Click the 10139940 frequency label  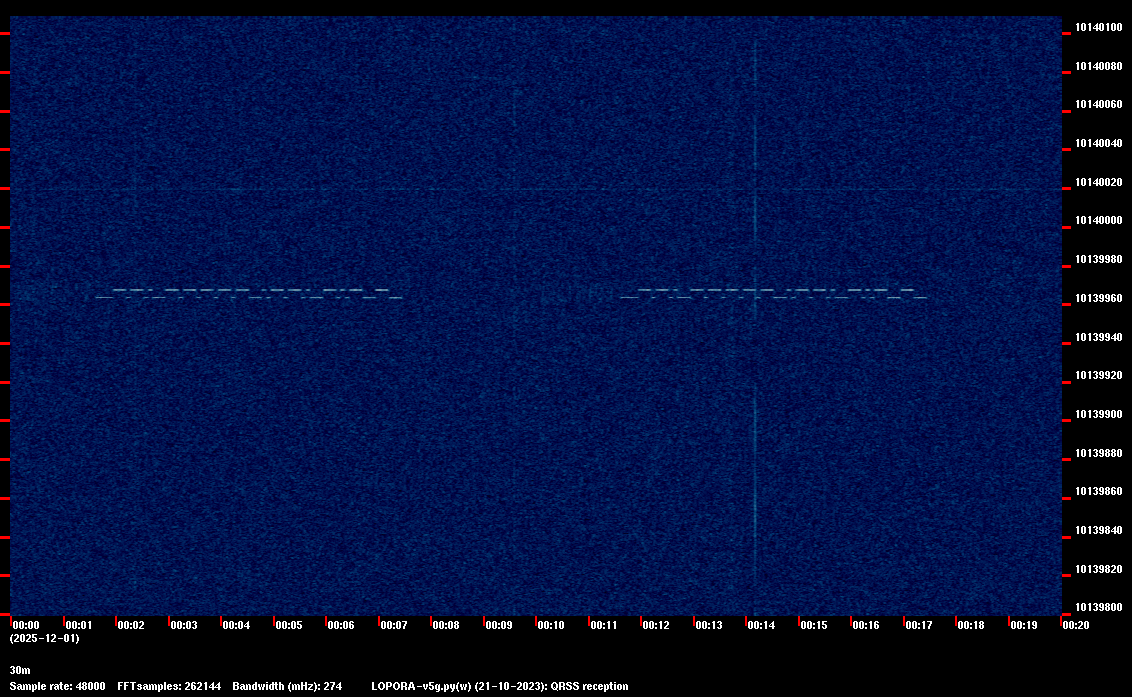(1099, 337)
